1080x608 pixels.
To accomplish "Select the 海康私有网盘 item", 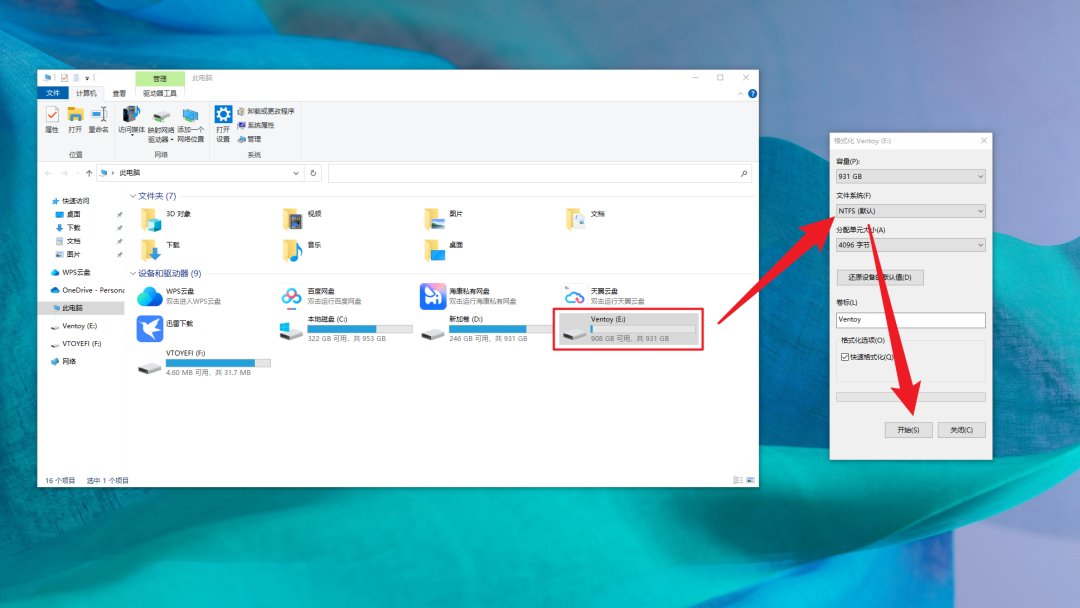I will tap(468, 296).
